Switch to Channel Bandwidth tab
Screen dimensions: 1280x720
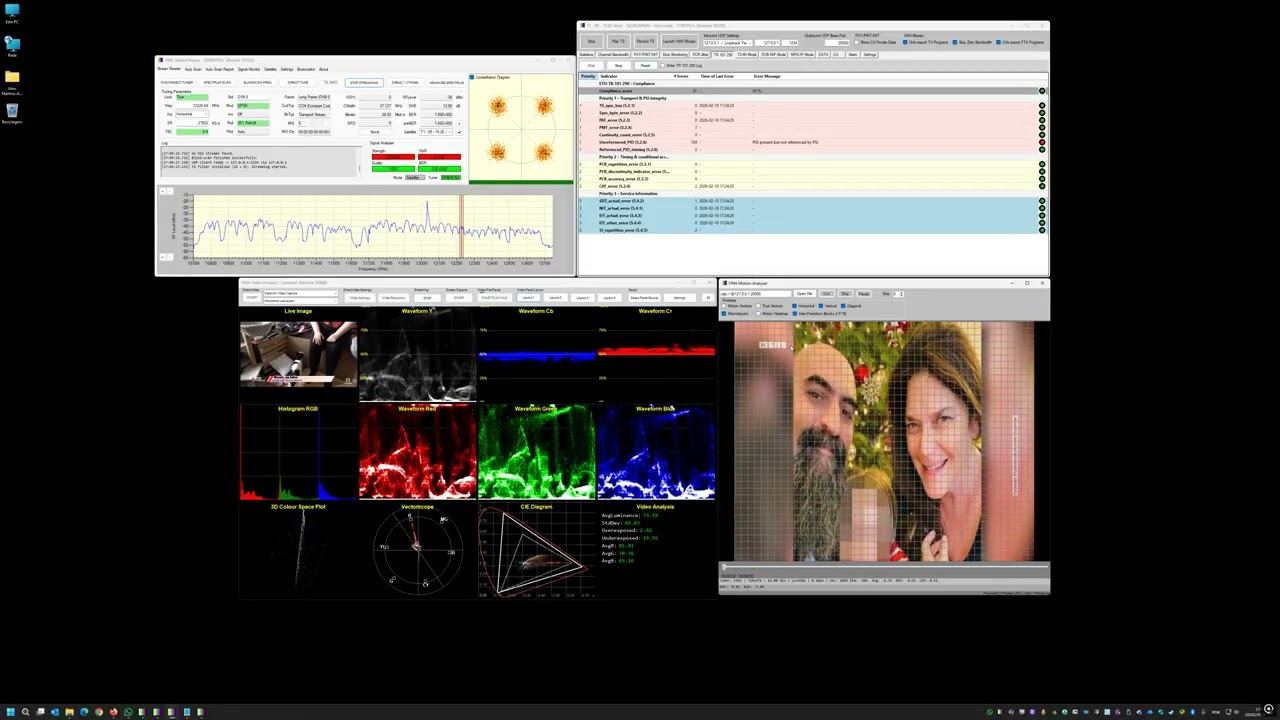click(613, 54)
